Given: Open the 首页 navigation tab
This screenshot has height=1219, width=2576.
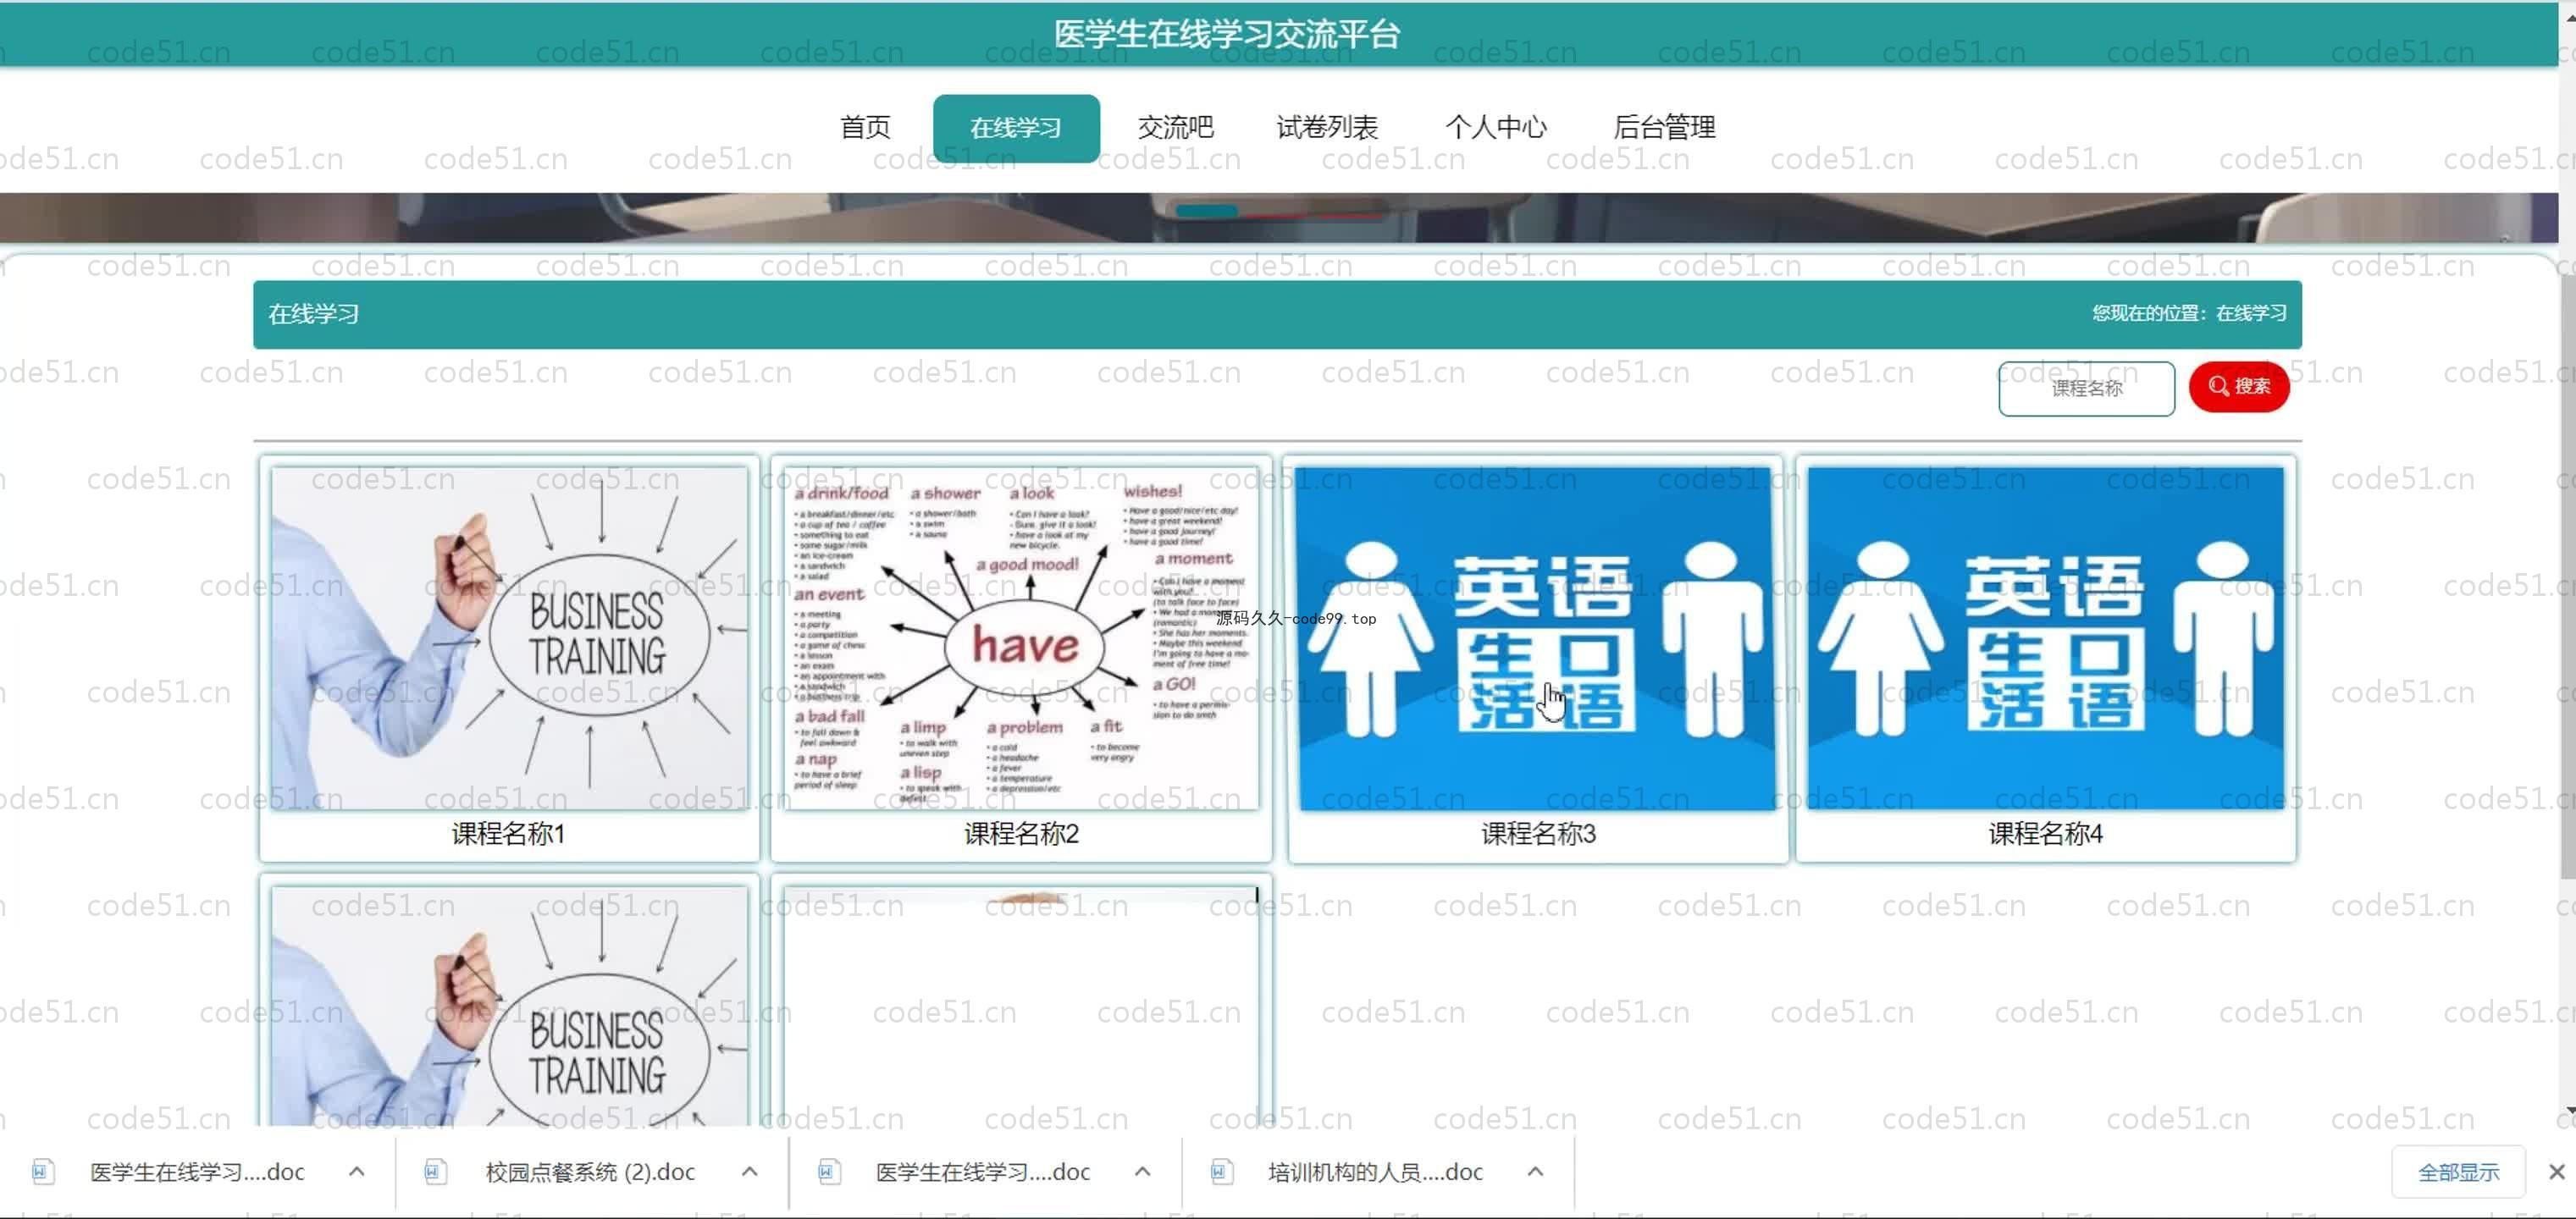Looking at the screenshot, I should point(865,128).
